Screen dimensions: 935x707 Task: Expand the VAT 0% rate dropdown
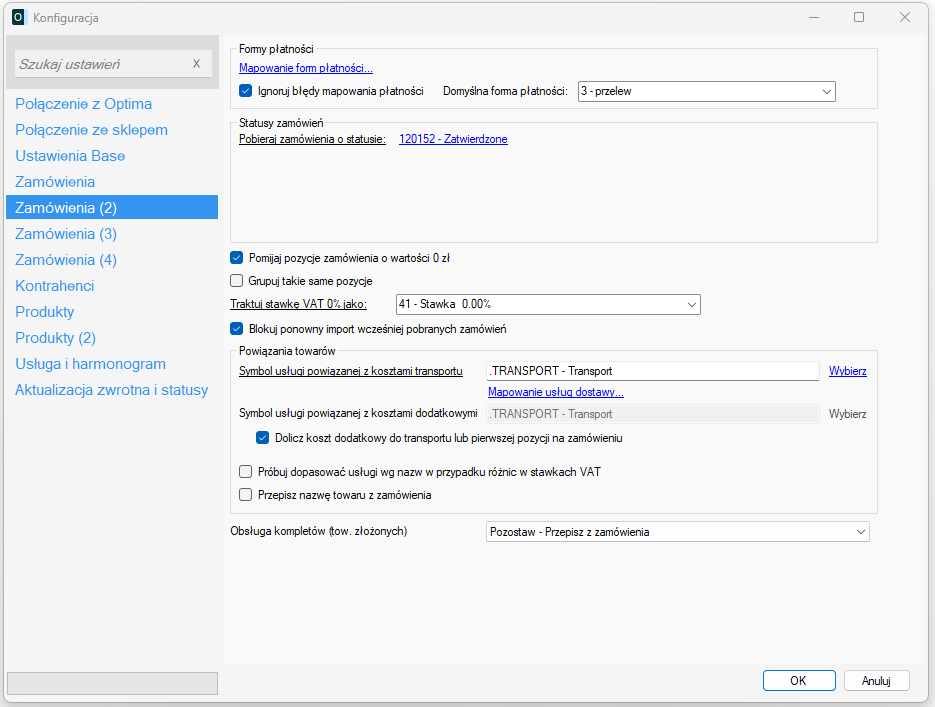pos(548,305)
